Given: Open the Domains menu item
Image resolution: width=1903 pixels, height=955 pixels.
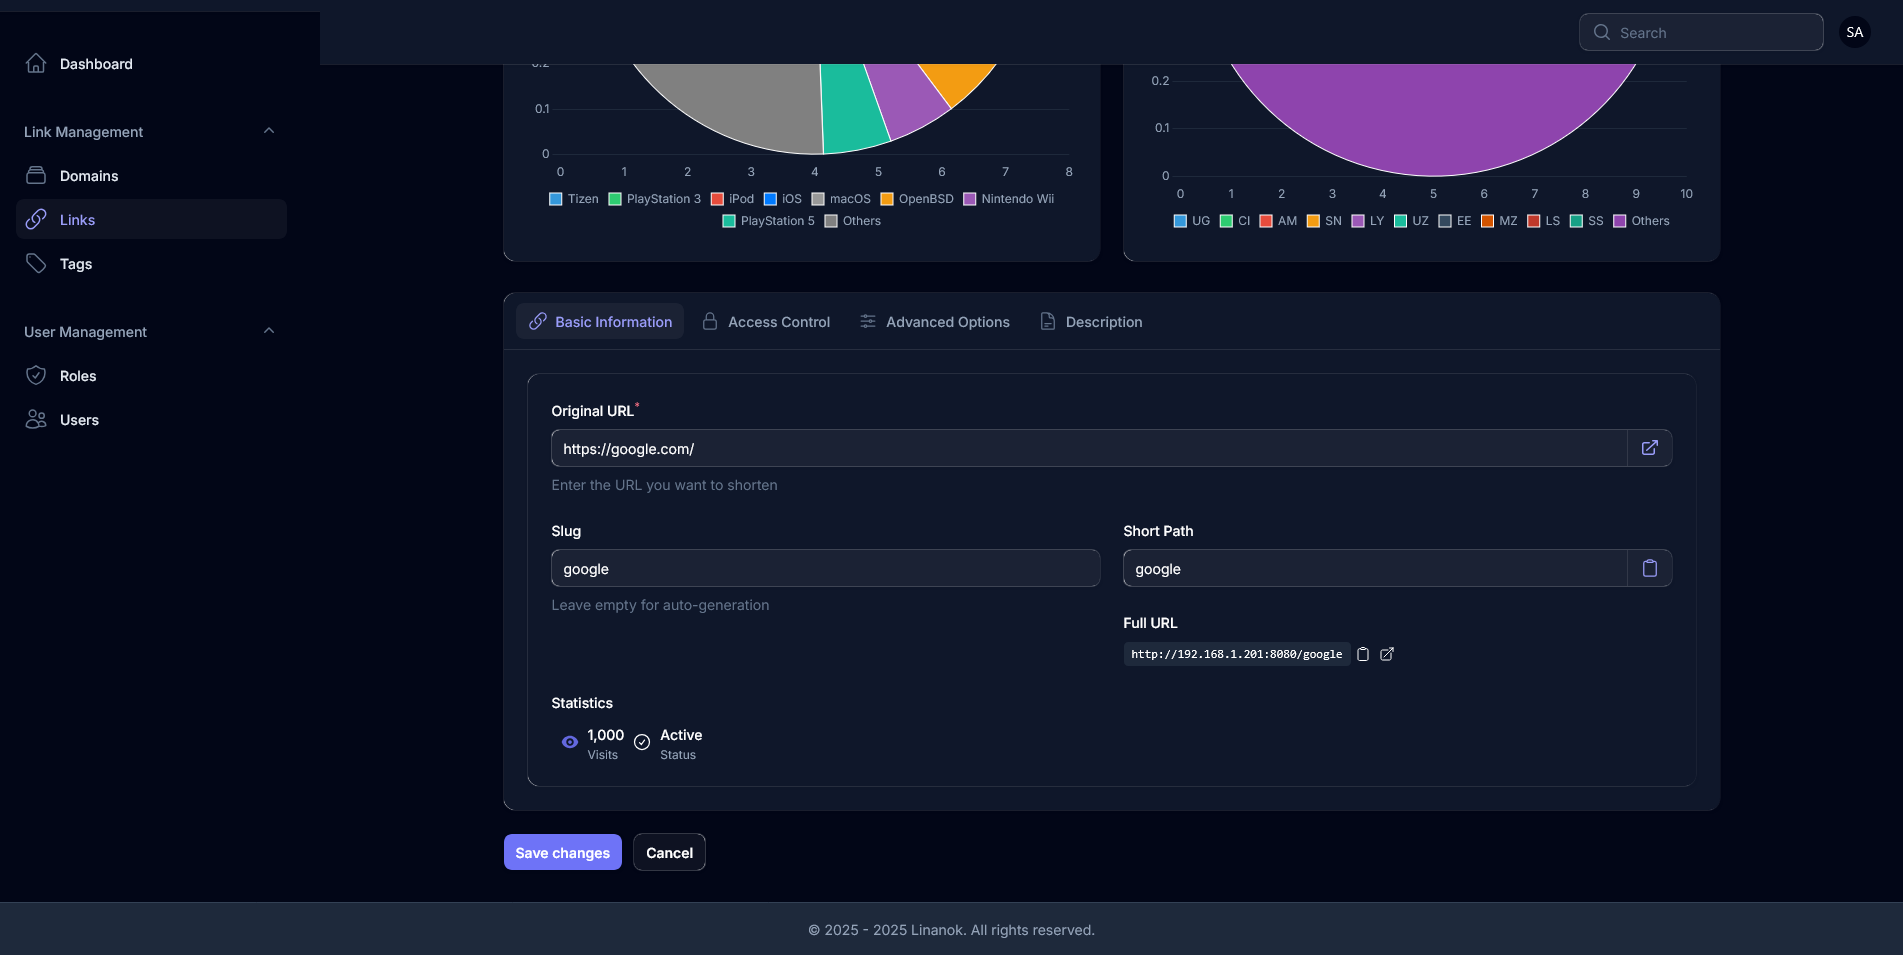Looking at the screenshot, I should 151,175.
